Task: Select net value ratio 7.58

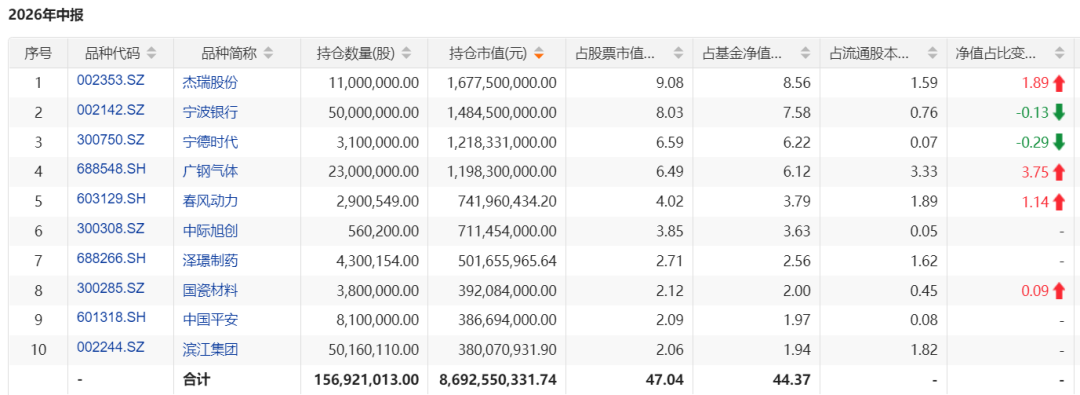Action: pos(798,113)
